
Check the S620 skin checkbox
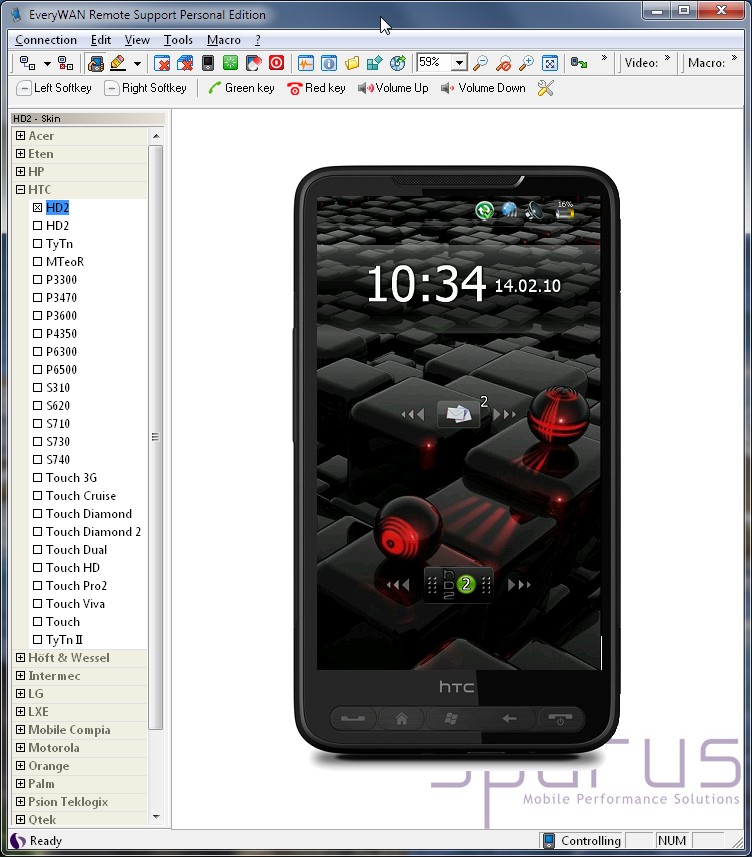coord(37,406)
